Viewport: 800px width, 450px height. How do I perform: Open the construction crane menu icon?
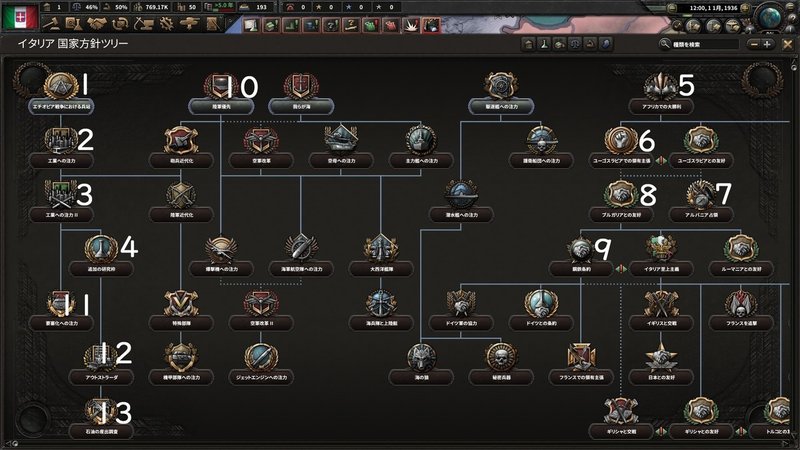tap(143, 23)
